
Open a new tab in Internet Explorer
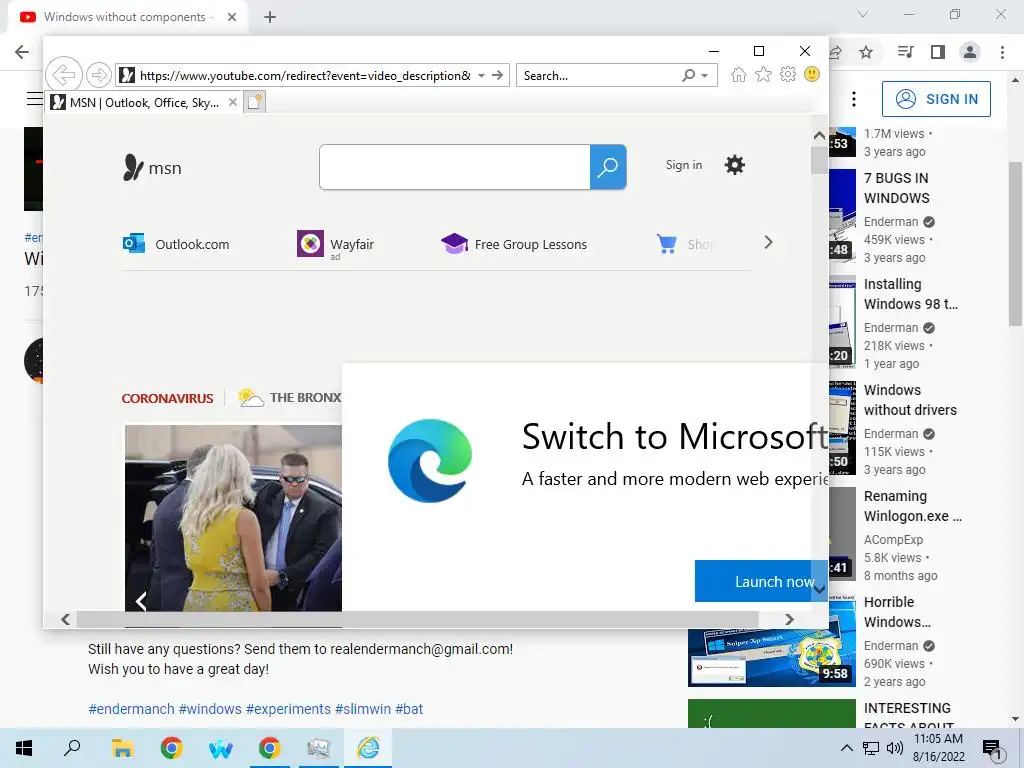tap(255, 103)
